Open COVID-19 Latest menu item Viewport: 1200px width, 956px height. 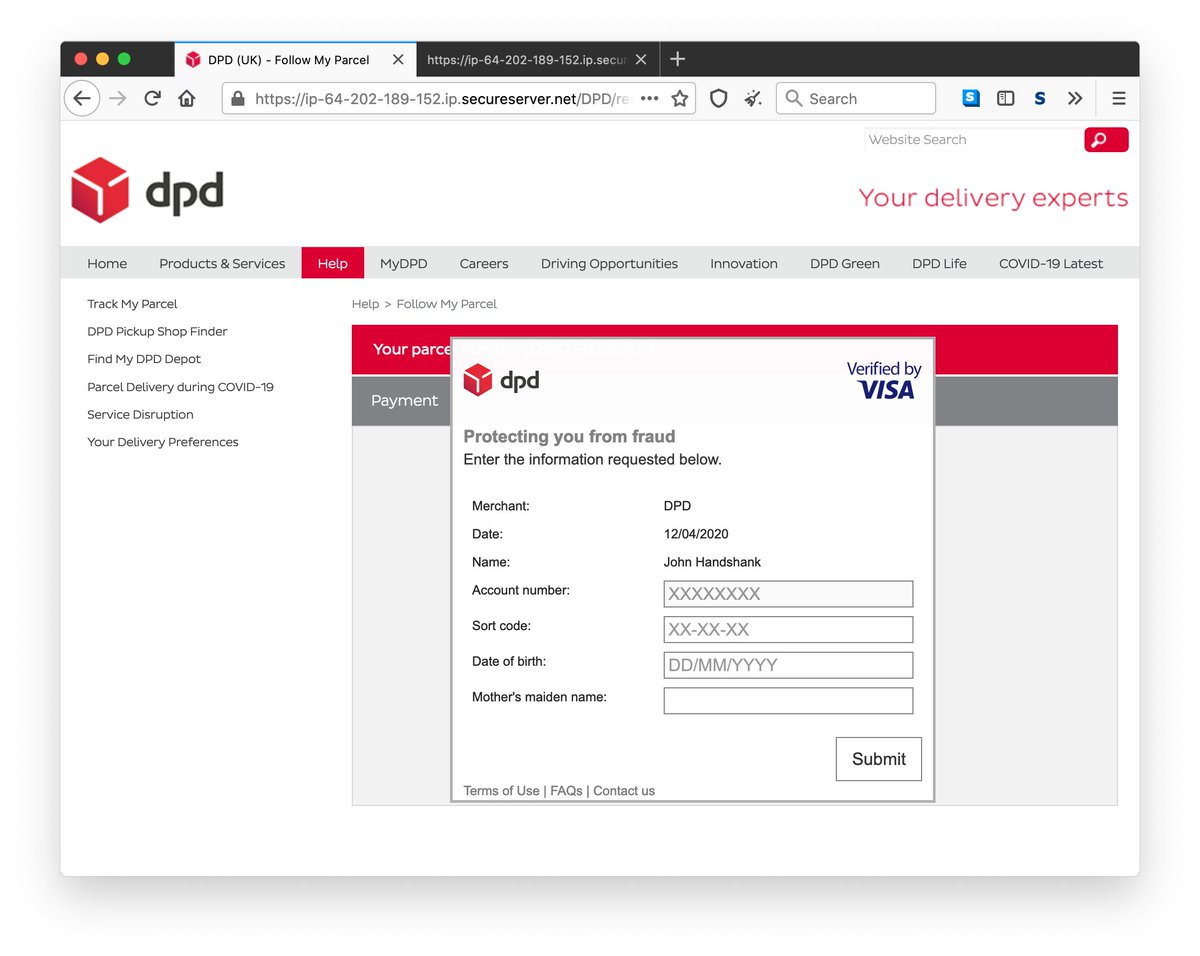point(1051,263)
